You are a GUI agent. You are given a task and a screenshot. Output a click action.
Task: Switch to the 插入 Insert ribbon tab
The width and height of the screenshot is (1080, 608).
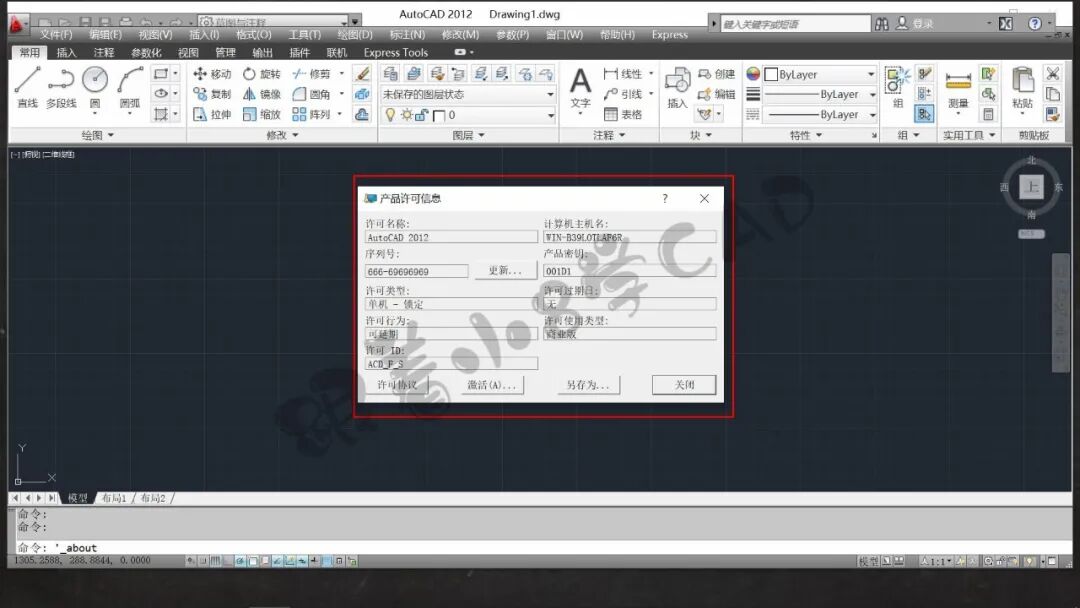67,52
